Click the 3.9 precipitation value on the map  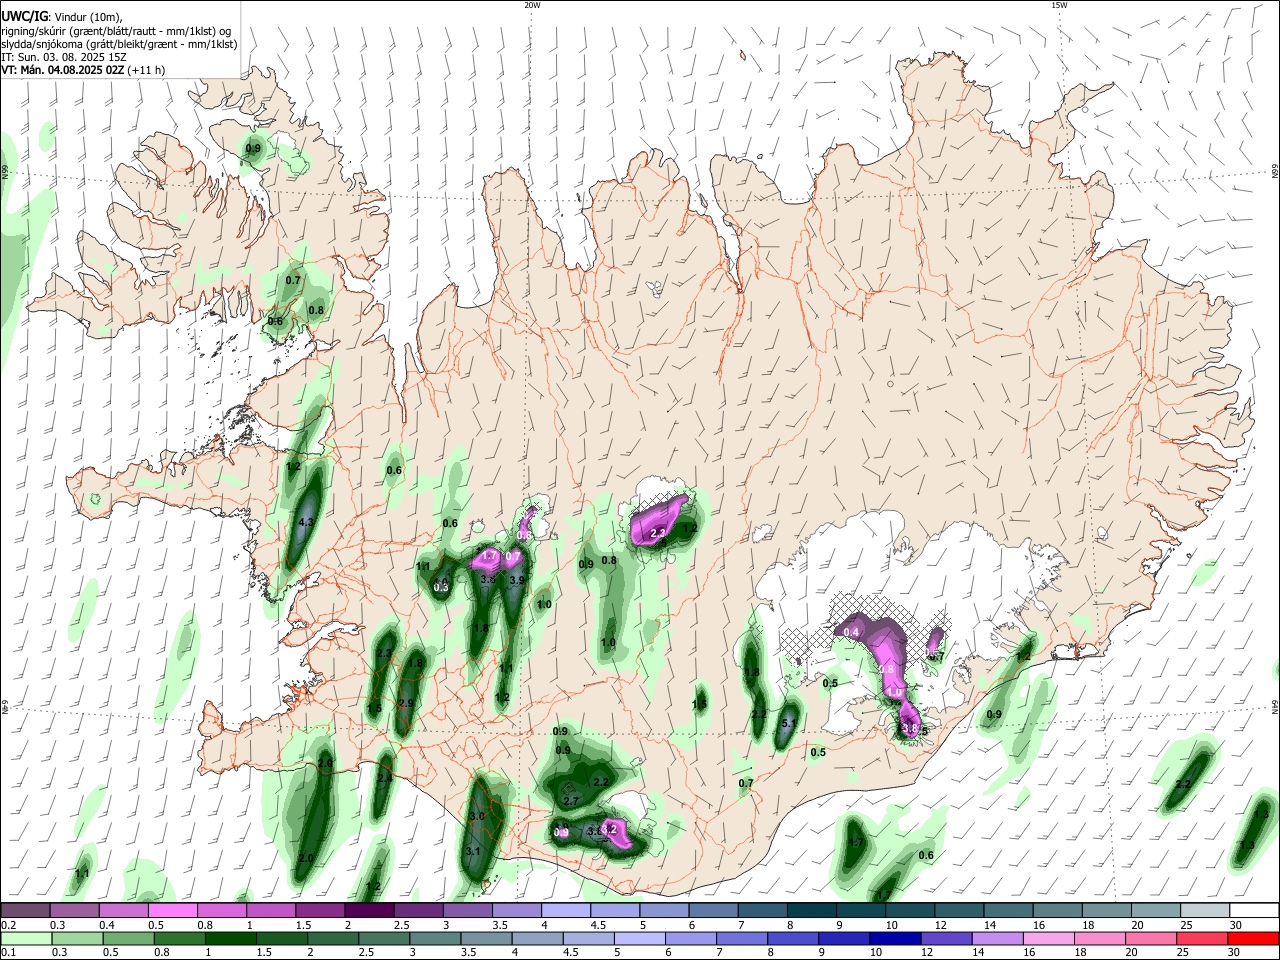[x=517, y=580]
